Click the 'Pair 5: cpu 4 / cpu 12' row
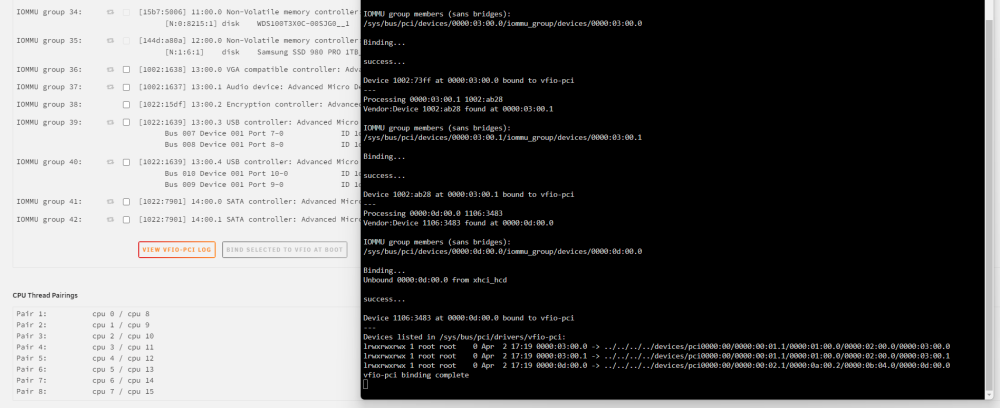Screen dimensions: 1000x408 (x=85, y=358)
